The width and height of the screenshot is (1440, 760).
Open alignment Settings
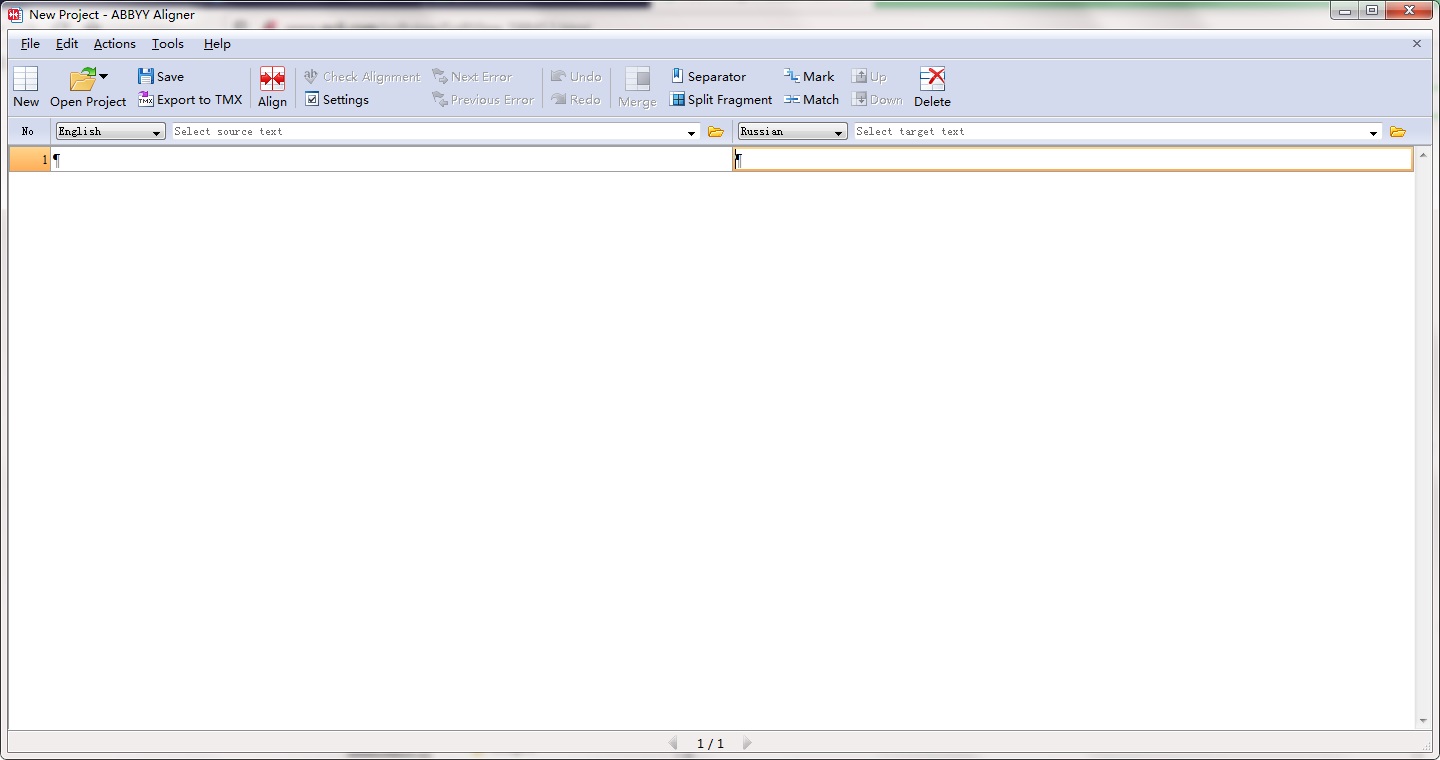coord(337,99)
